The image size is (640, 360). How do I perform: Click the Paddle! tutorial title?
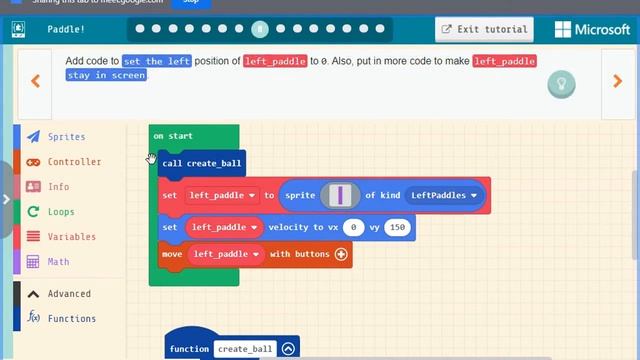[x=66, y=29]
